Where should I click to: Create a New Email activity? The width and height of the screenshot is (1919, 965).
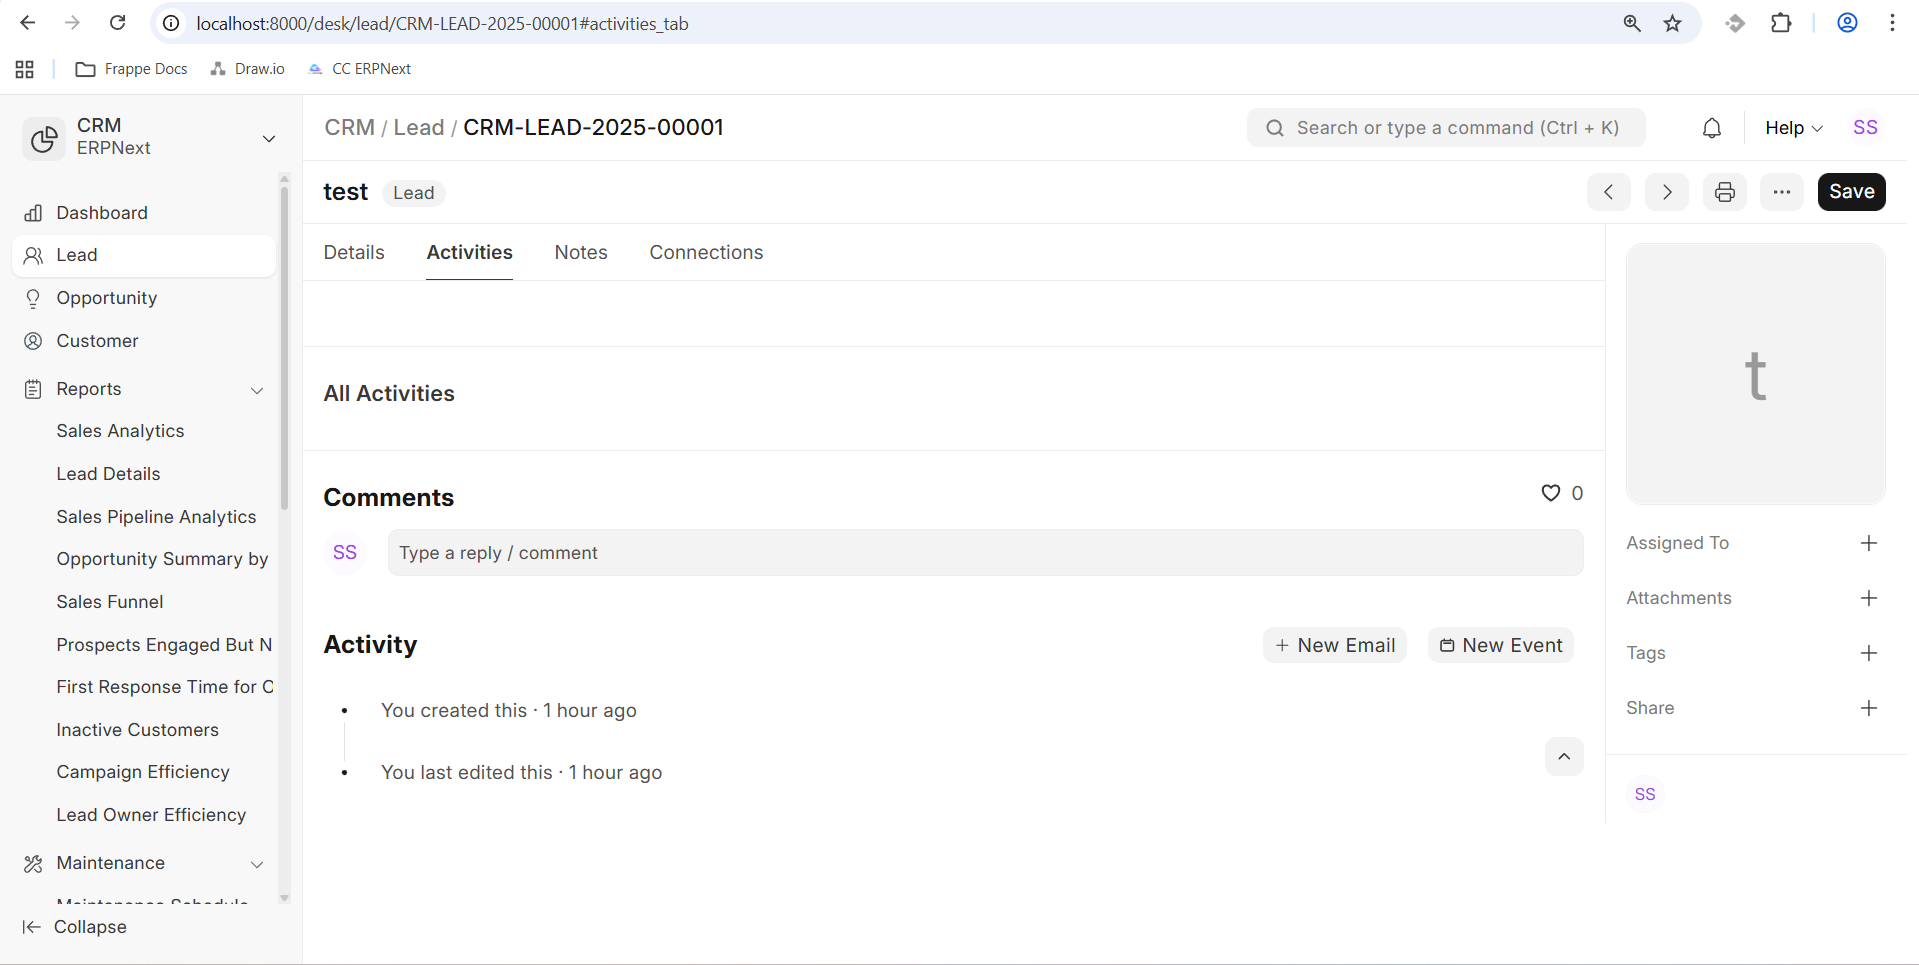click(x=1334, y=646)
